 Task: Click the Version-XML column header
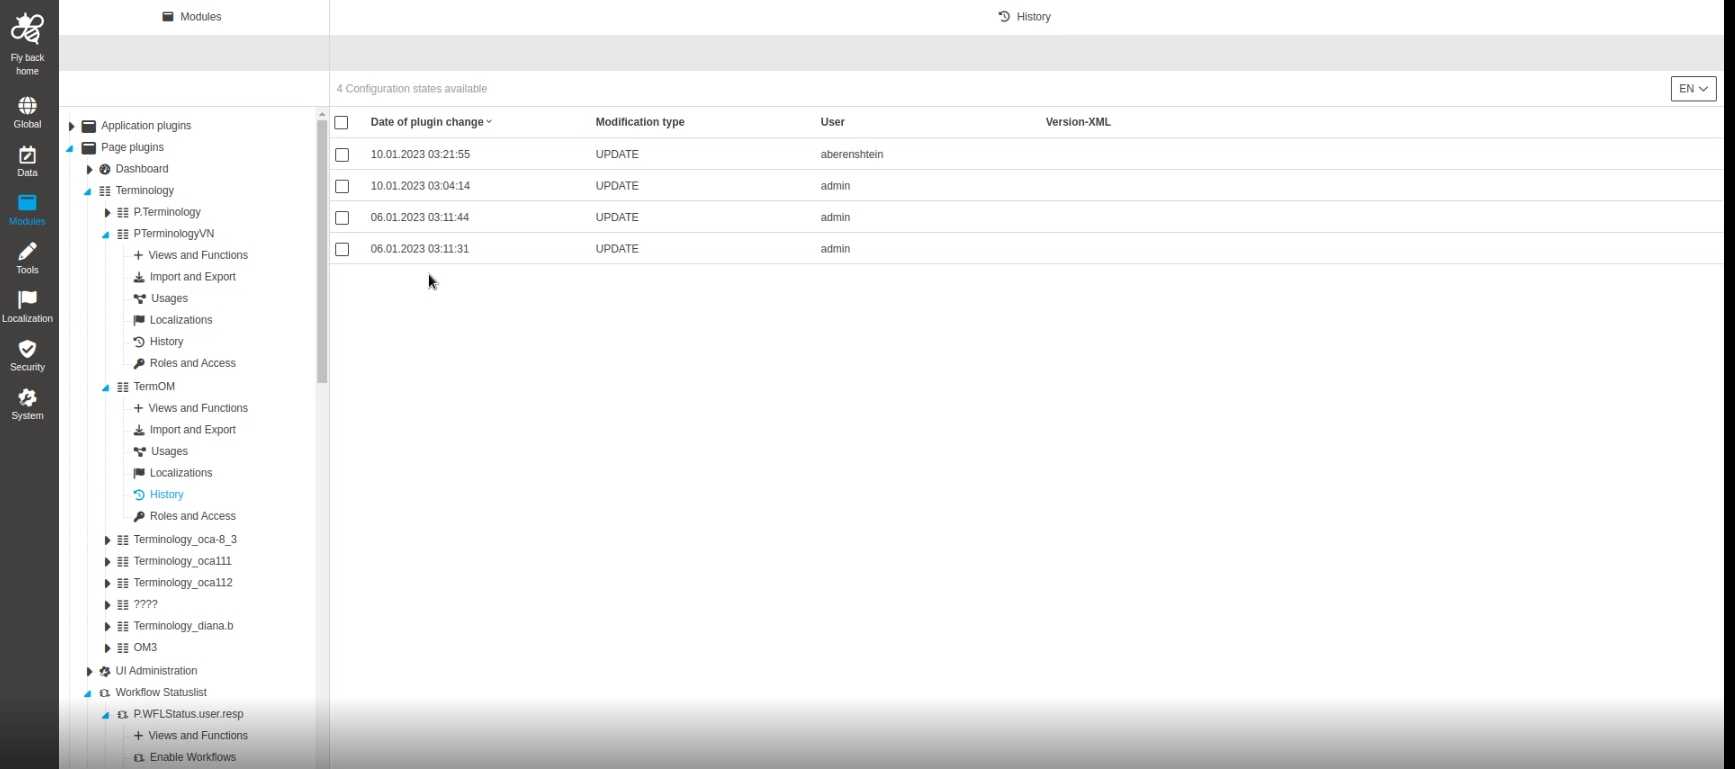click(x=1078, y=122)
